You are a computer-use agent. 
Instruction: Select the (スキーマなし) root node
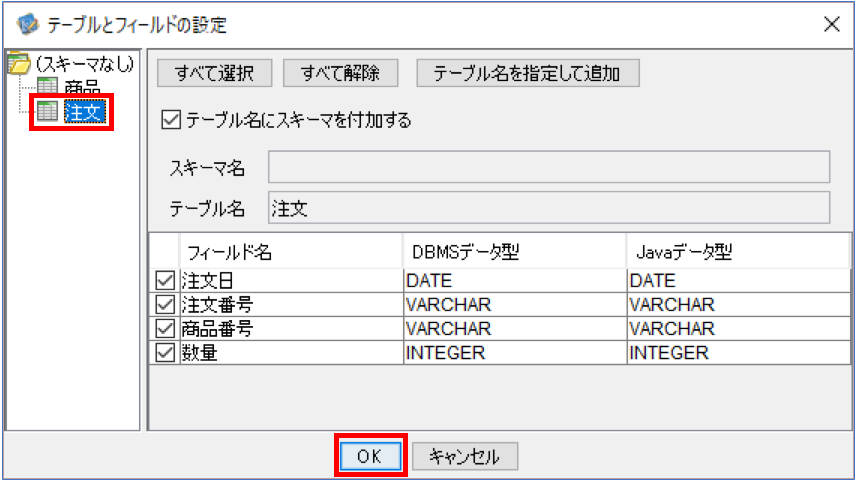click(x=85, y=64)
